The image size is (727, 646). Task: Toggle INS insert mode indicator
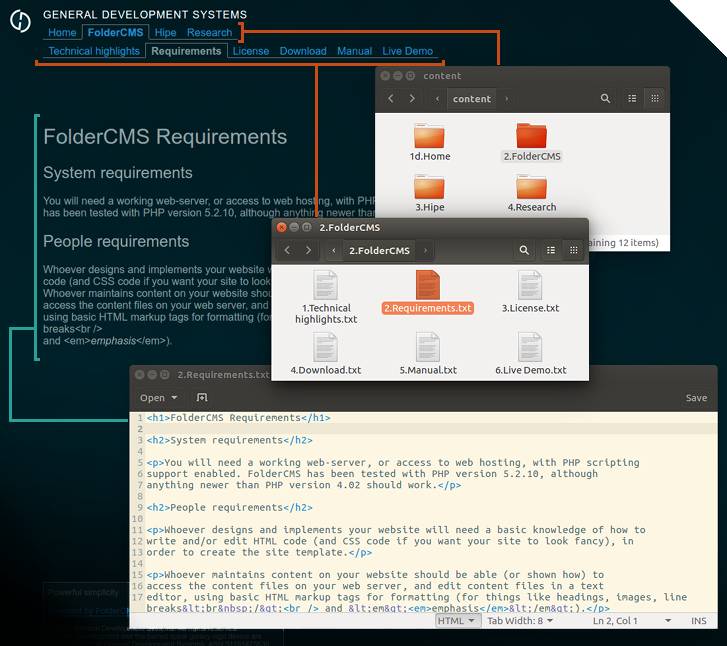coord(698,621)
